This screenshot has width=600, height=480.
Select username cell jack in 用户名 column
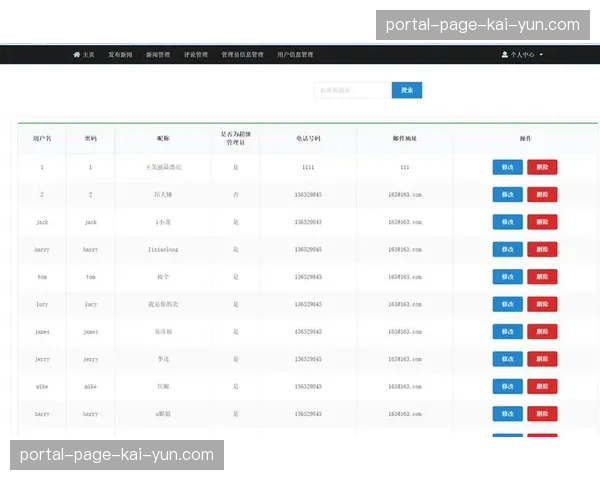coord(42,222)
